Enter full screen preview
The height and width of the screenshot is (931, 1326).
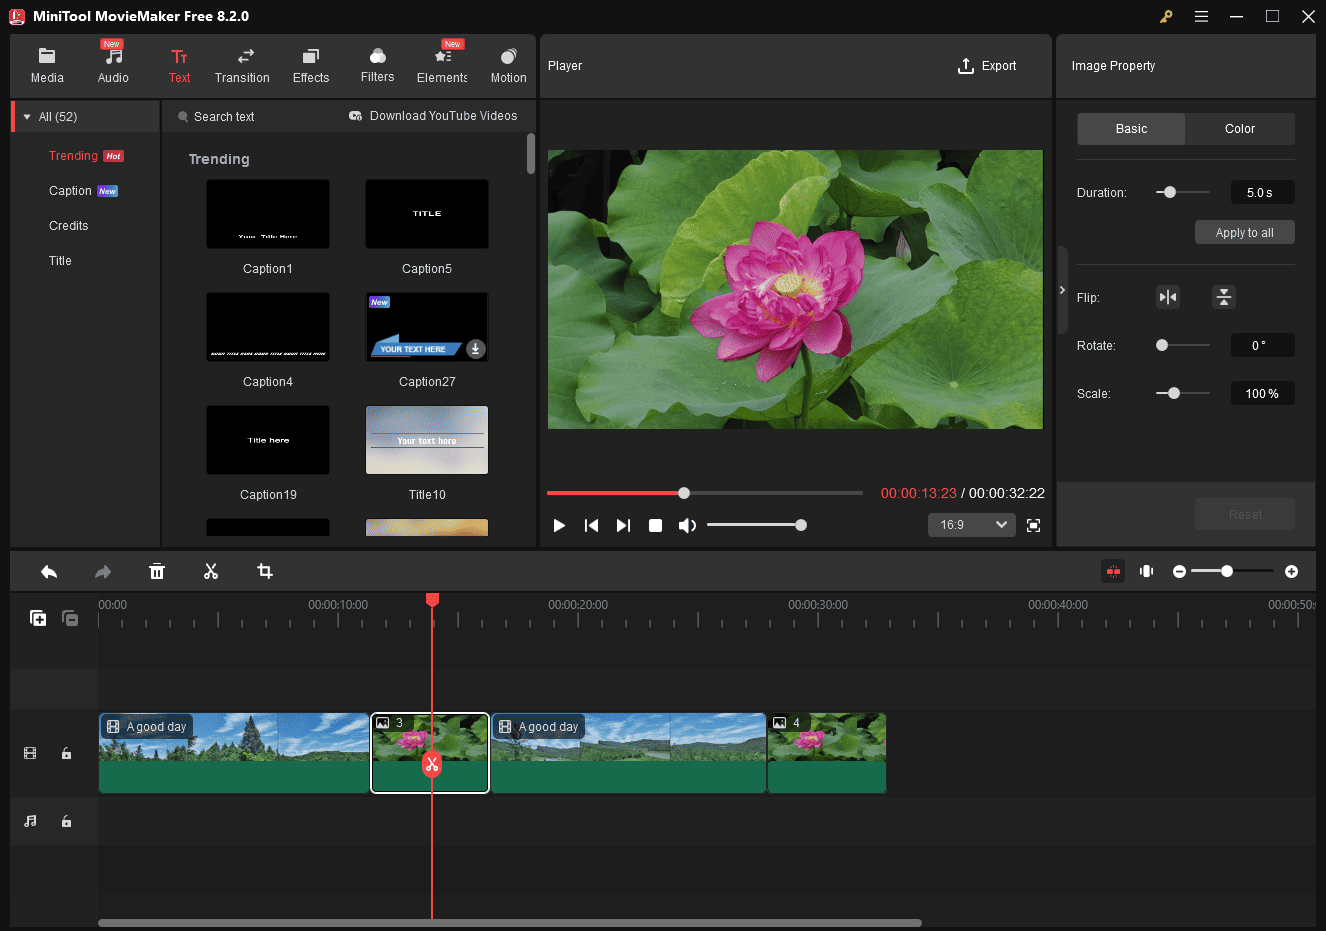(x=1034, y=525)
